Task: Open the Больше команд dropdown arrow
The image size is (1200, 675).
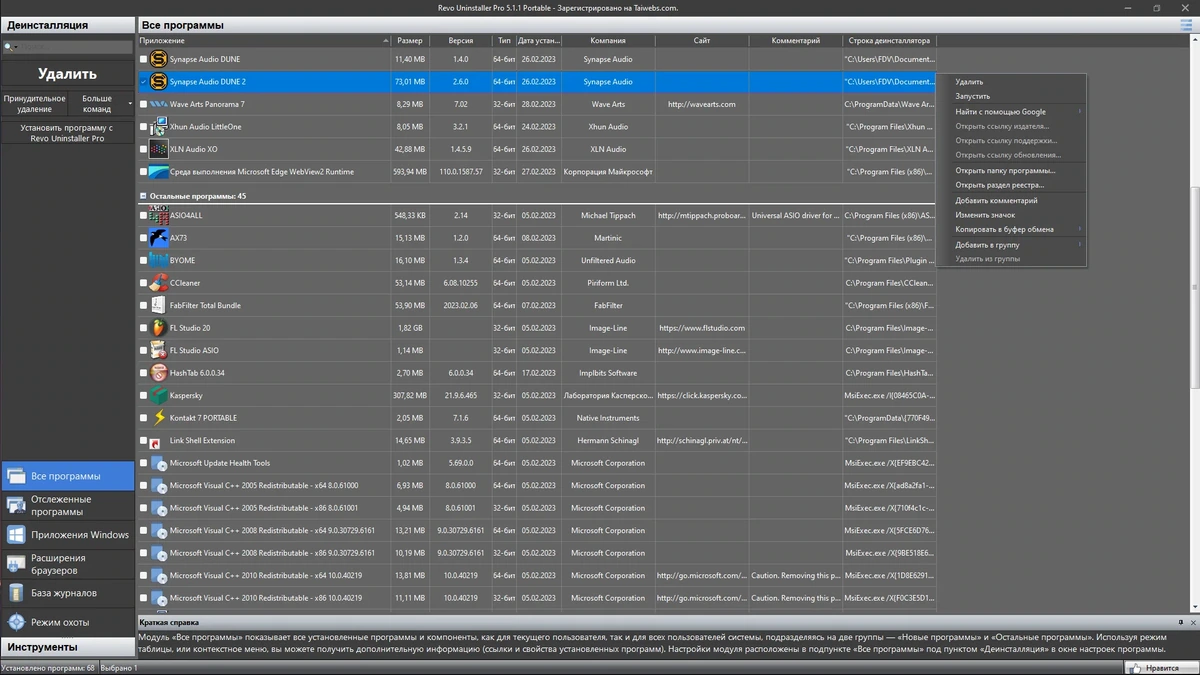Action: coord(129,103)
